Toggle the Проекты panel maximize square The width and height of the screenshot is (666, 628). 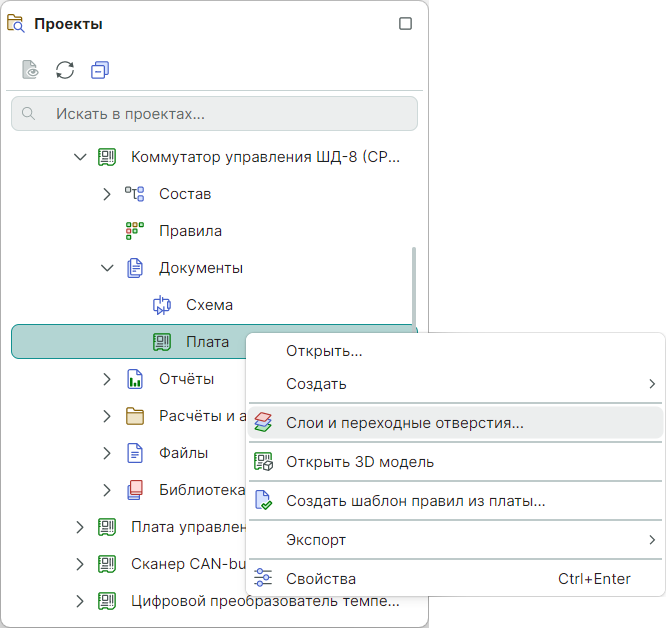point(405,24)
